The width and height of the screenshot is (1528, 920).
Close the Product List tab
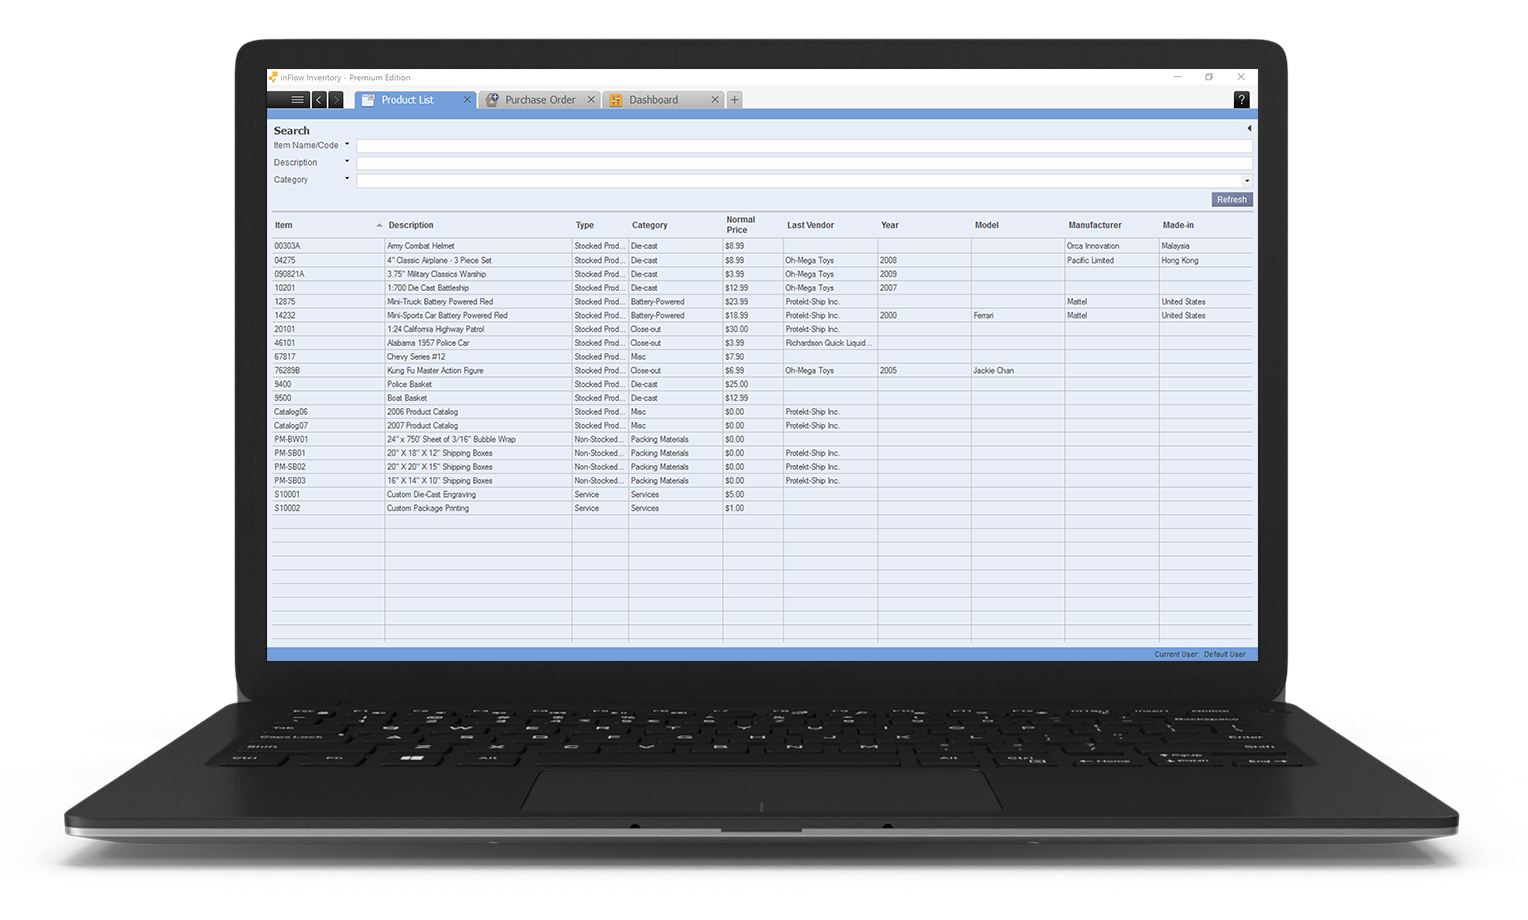[x=467, y=100]
